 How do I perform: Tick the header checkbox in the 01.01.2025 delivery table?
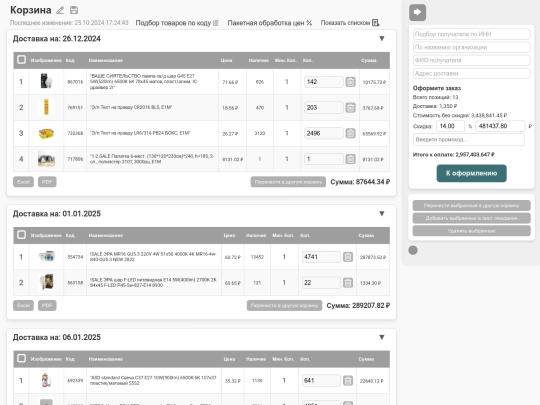click(21, 235)
